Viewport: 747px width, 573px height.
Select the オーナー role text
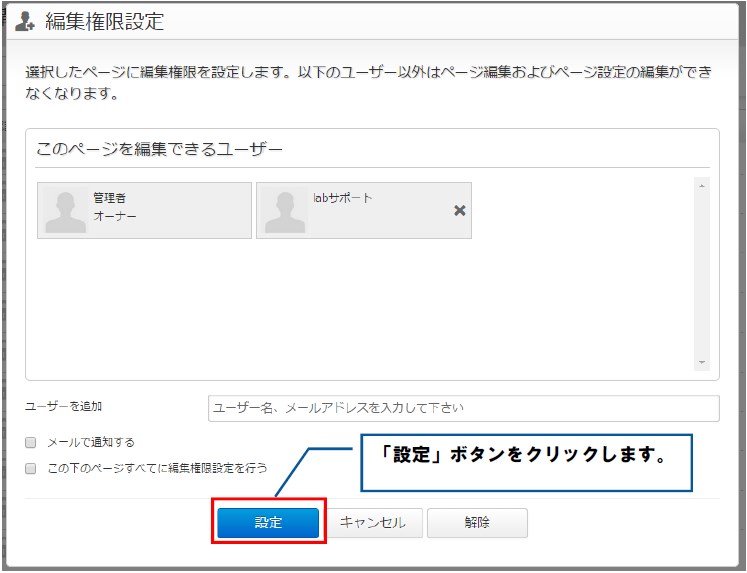click(115, 216)
